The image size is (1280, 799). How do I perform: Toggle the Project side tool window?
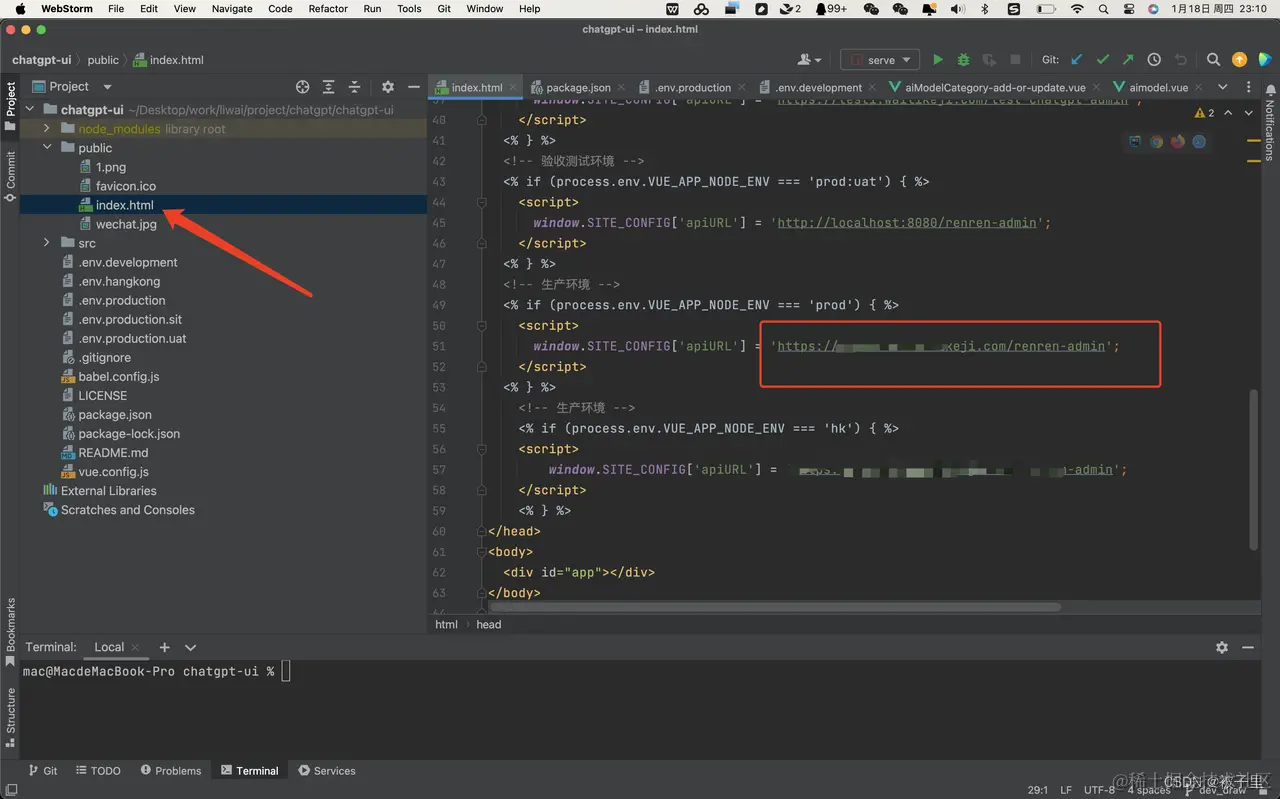pos(10,106)
